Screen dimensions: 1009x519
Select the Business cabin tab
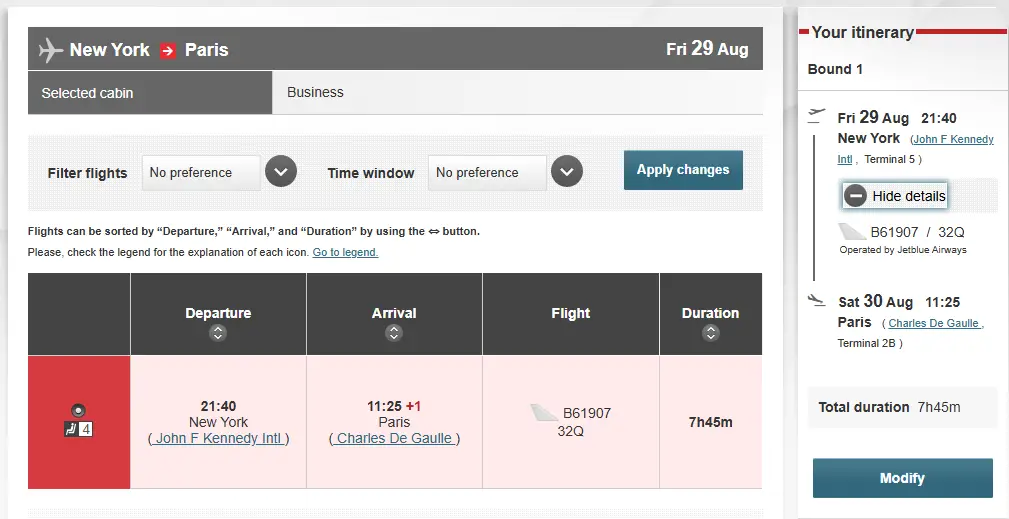(315, 92)
